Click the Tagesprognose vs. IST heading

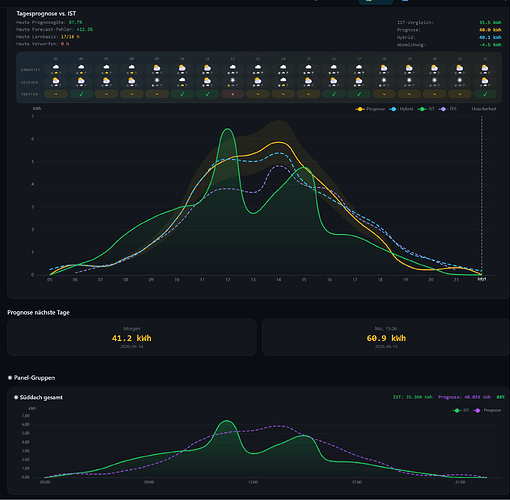point(46,14)
